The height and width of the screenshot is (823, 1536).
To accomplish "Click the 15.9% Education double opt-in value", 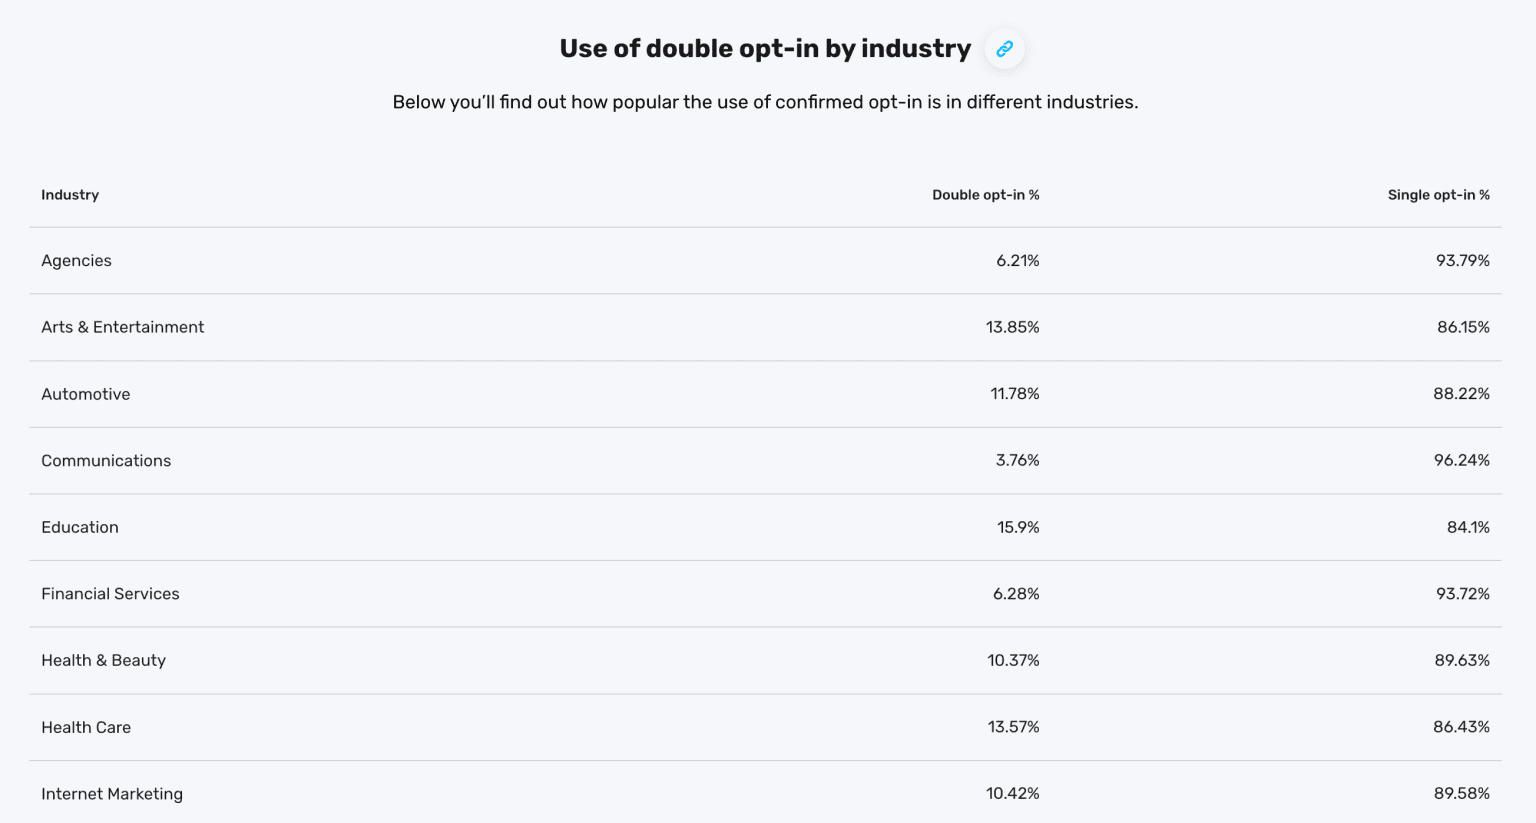I will click(1018, 527).
